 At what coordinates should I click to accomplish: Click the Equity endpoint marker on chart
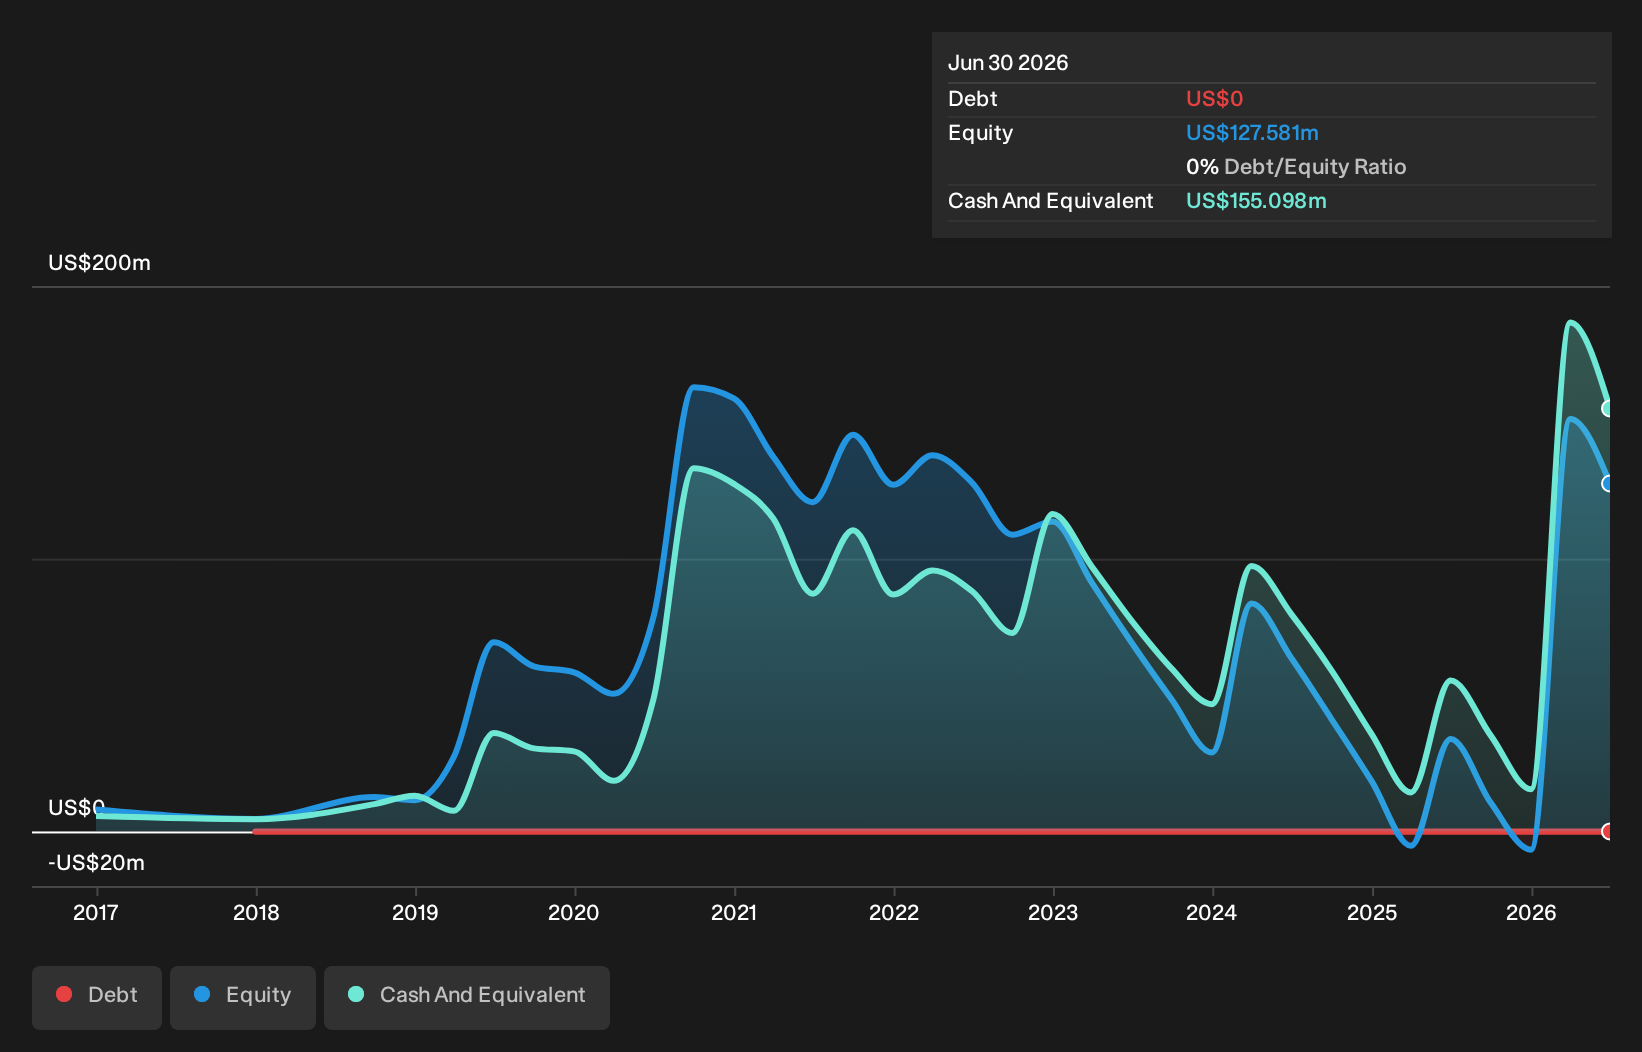(1608, 483)
